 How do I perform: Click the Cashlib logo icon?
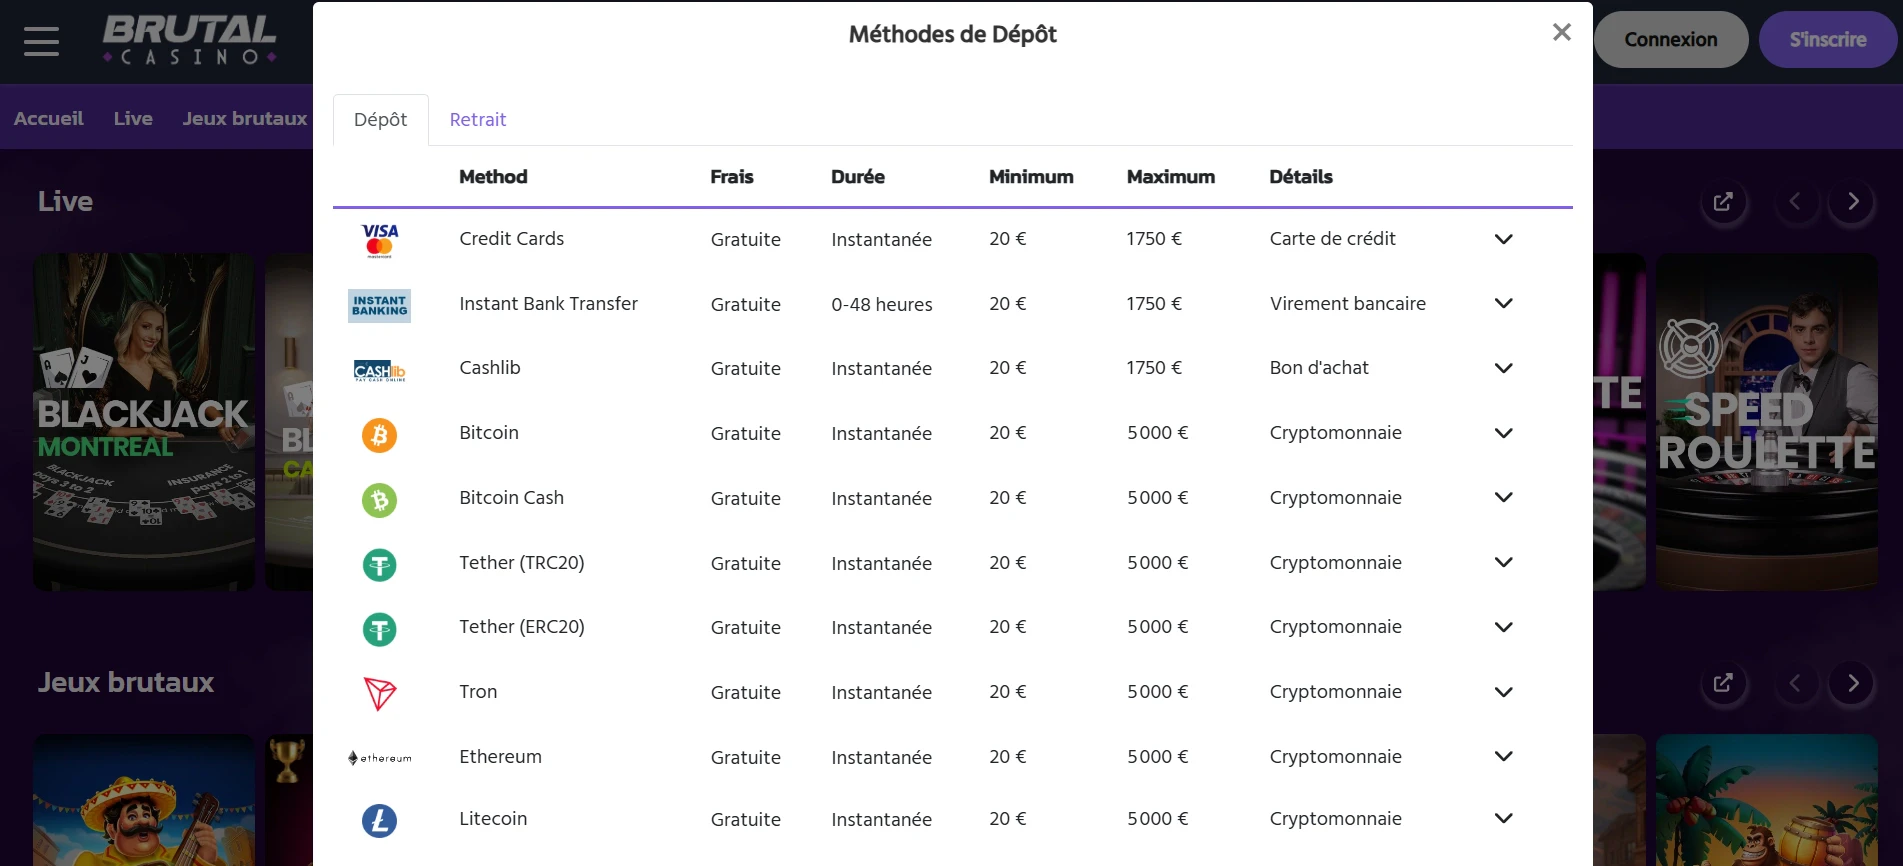(379, 371)
